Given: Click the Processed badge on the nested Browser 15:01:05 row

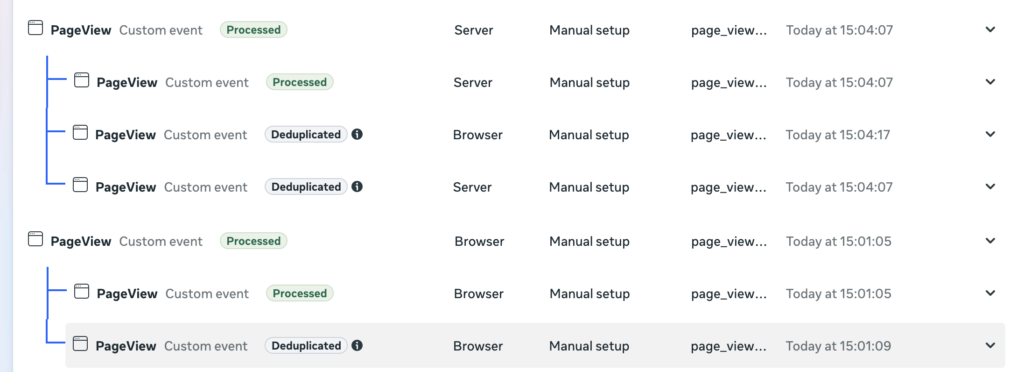Looking at the screenshot, I should click(300, 294).
